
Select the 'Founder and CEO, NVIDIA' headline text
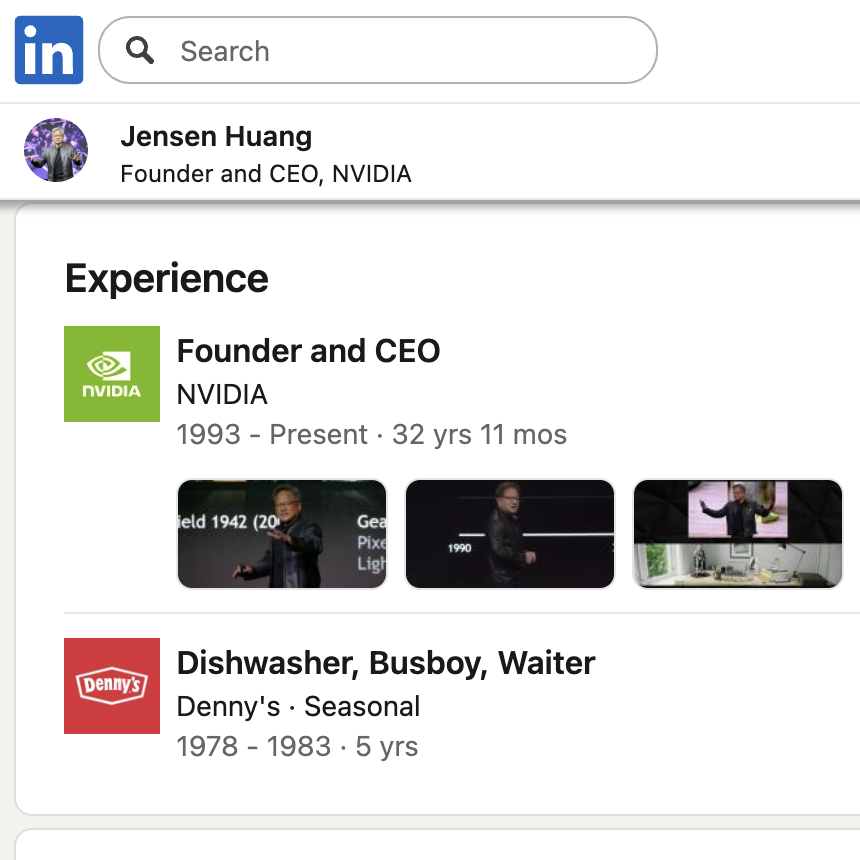pyautogui.click(x=266, y=174)
